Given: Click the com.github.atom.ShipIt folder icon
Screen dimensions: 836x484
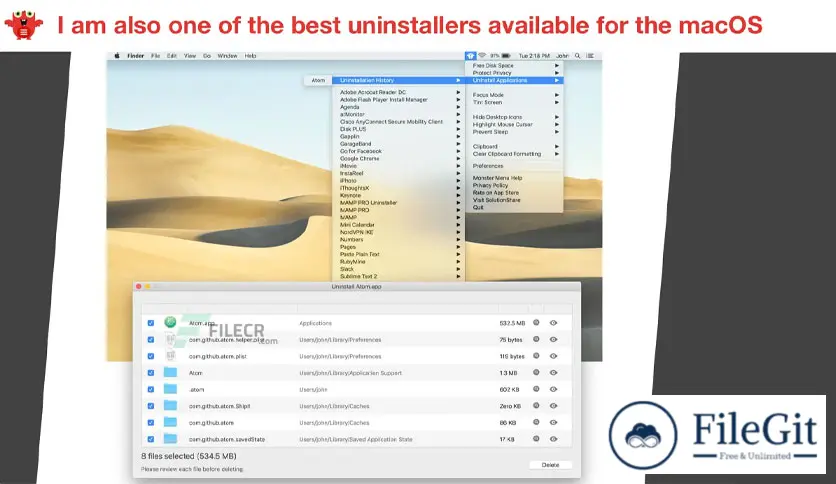Looking at the screenshot, I should (x=170, y=405).
